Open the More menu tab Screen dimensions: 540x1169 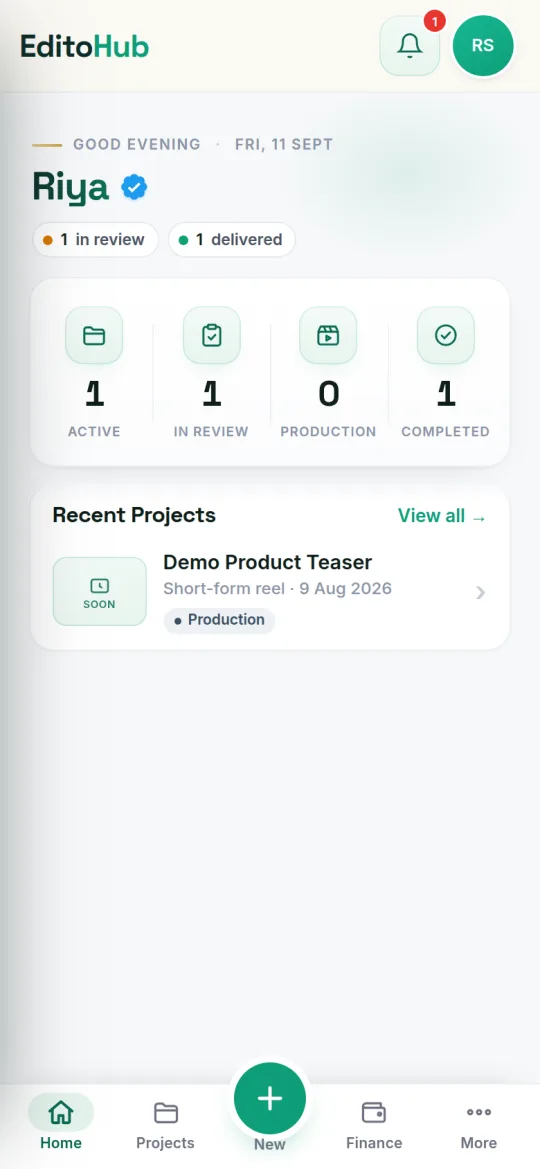[479, 1124]
